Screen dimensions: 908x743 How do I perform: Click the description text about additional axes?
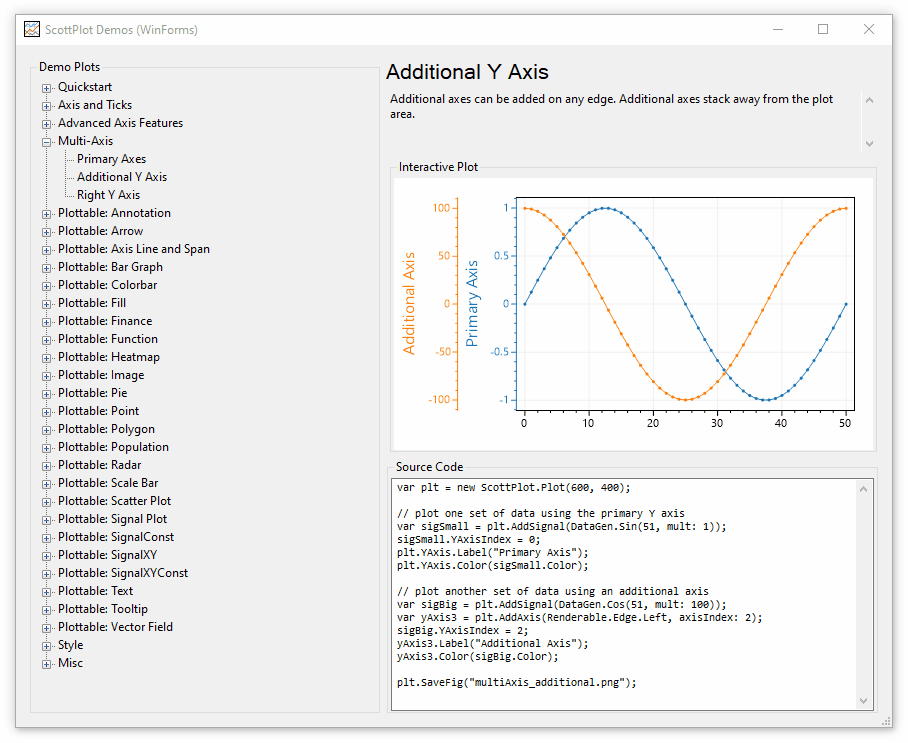pyautogui.click(x=611, y=106)
